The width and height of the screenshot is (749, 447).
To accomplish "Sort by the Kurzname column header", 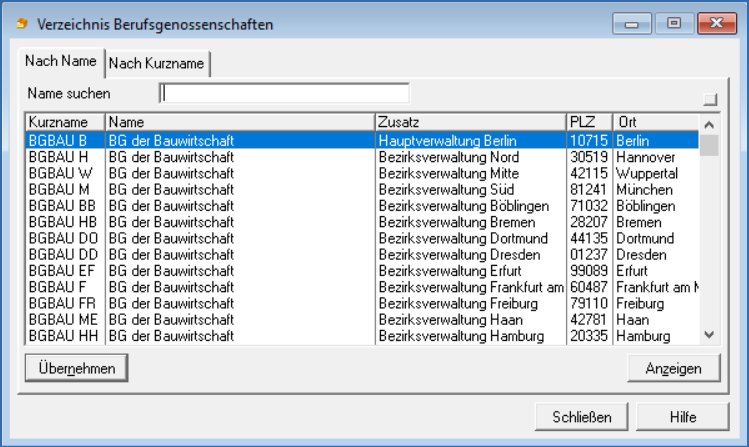I will coord(65,122).
